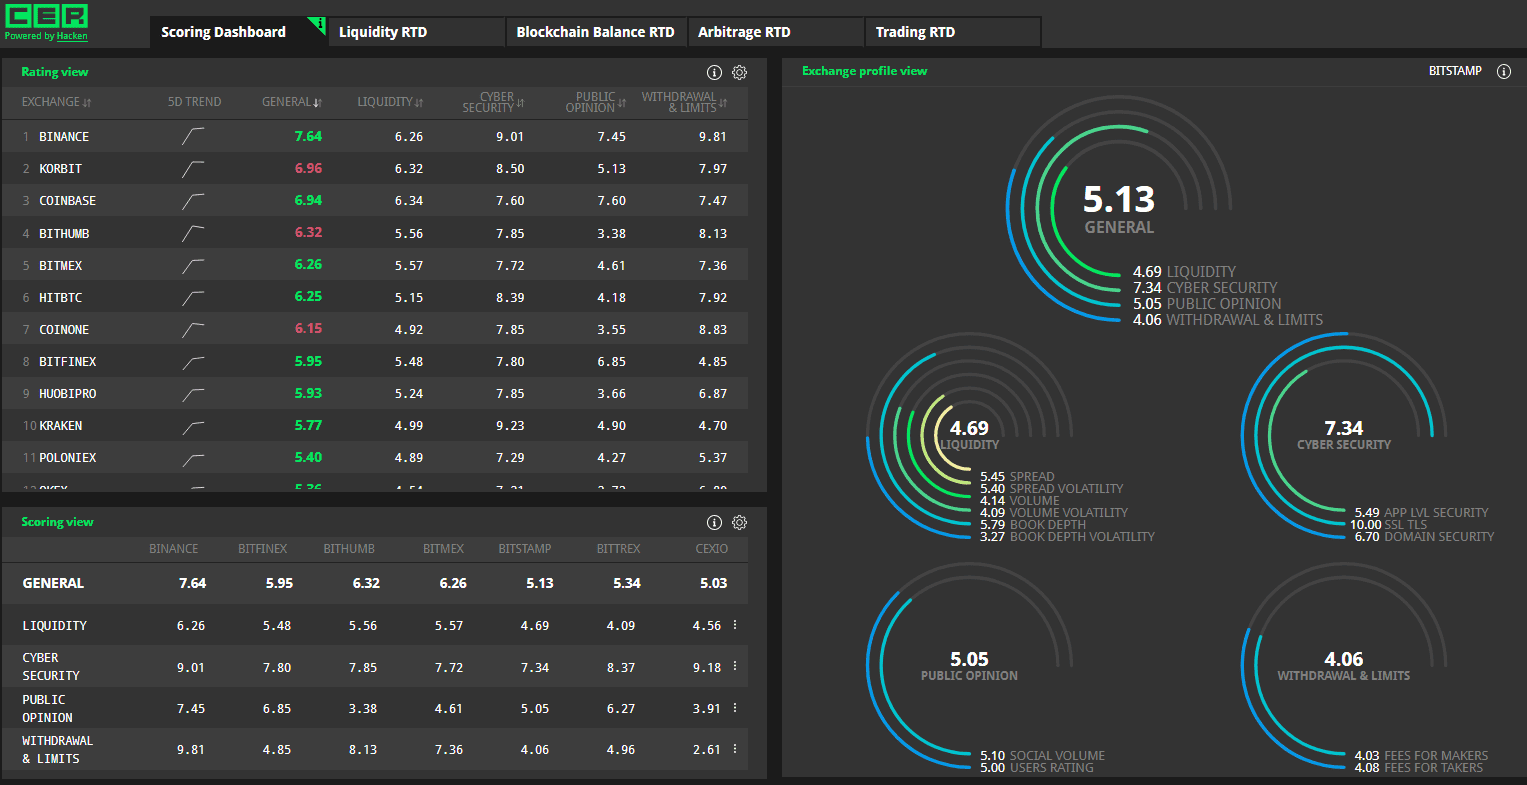Click green info corner on Scoring Dashboard tab
Image resolution: width=1527 pixels, height=785 pixels.
coord(319,23)
